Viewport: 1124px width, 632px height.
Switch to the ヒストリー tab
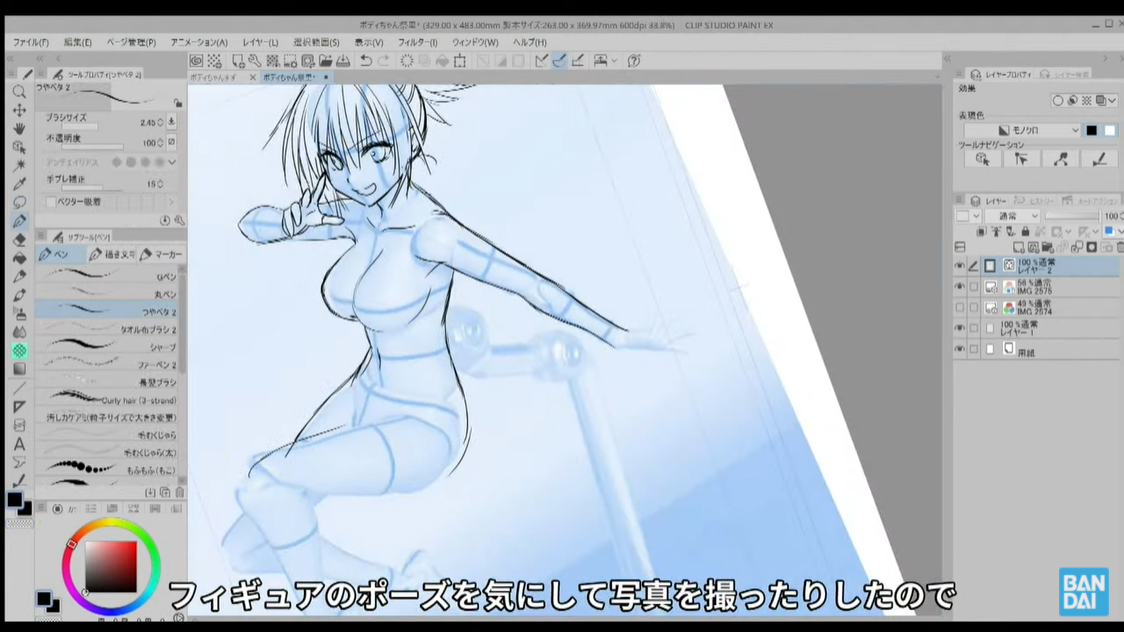(1038, 202)
